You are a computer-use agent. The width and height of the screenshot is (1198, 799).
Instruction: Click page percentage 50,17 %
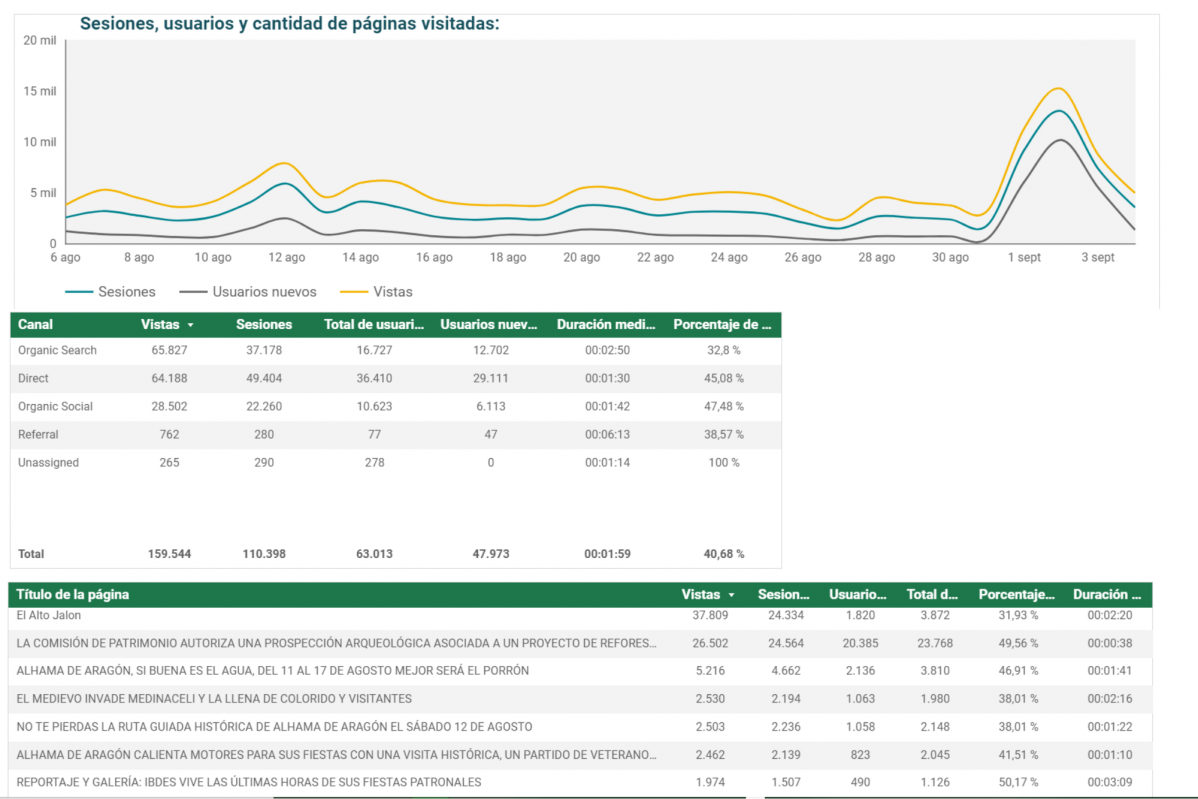[1018, 782]
